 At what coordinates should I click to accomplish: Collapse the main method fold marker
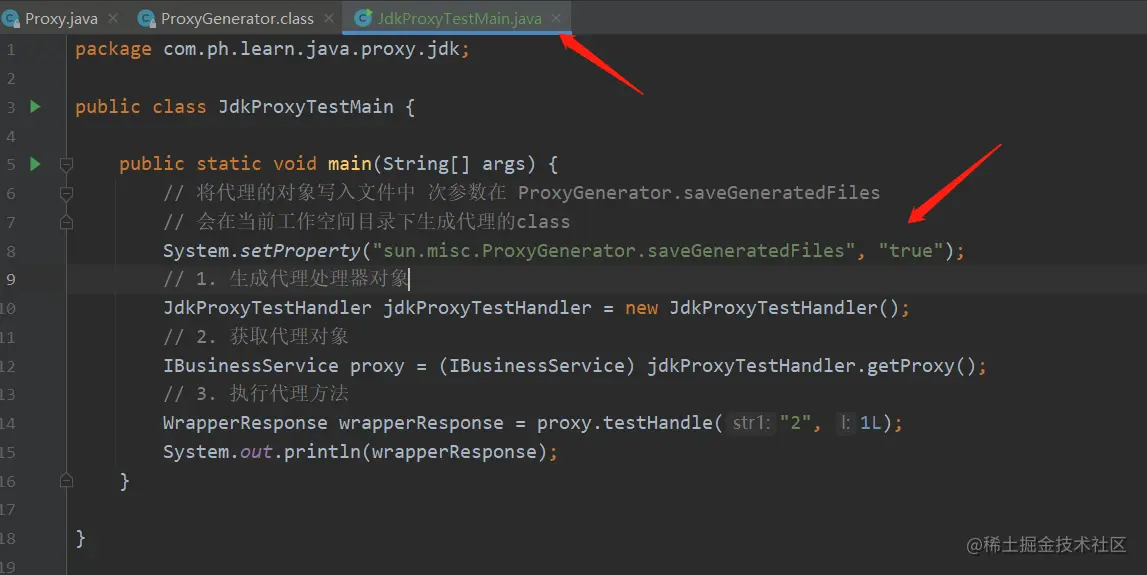click(x=66, y=165)
